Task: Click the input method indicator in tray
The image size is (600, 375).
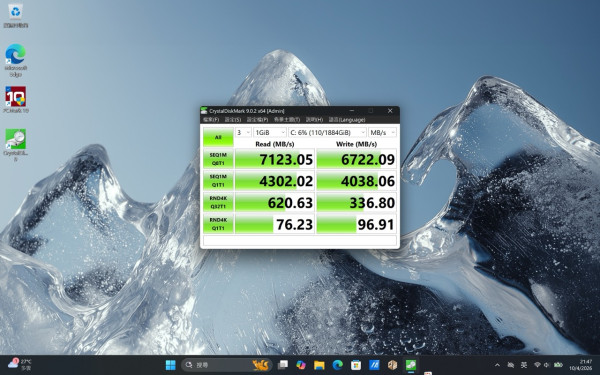Action: coord(524,365)
